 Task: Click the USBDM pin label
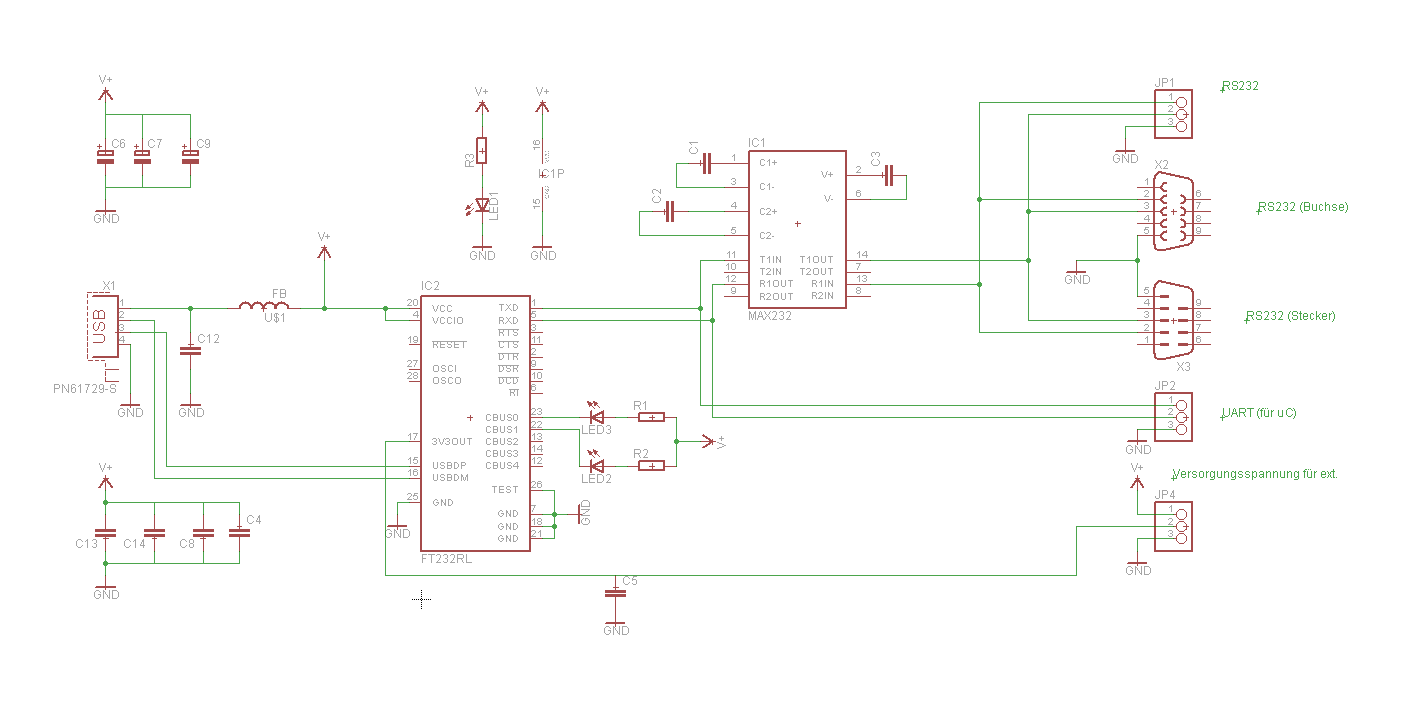click(449, 477)
